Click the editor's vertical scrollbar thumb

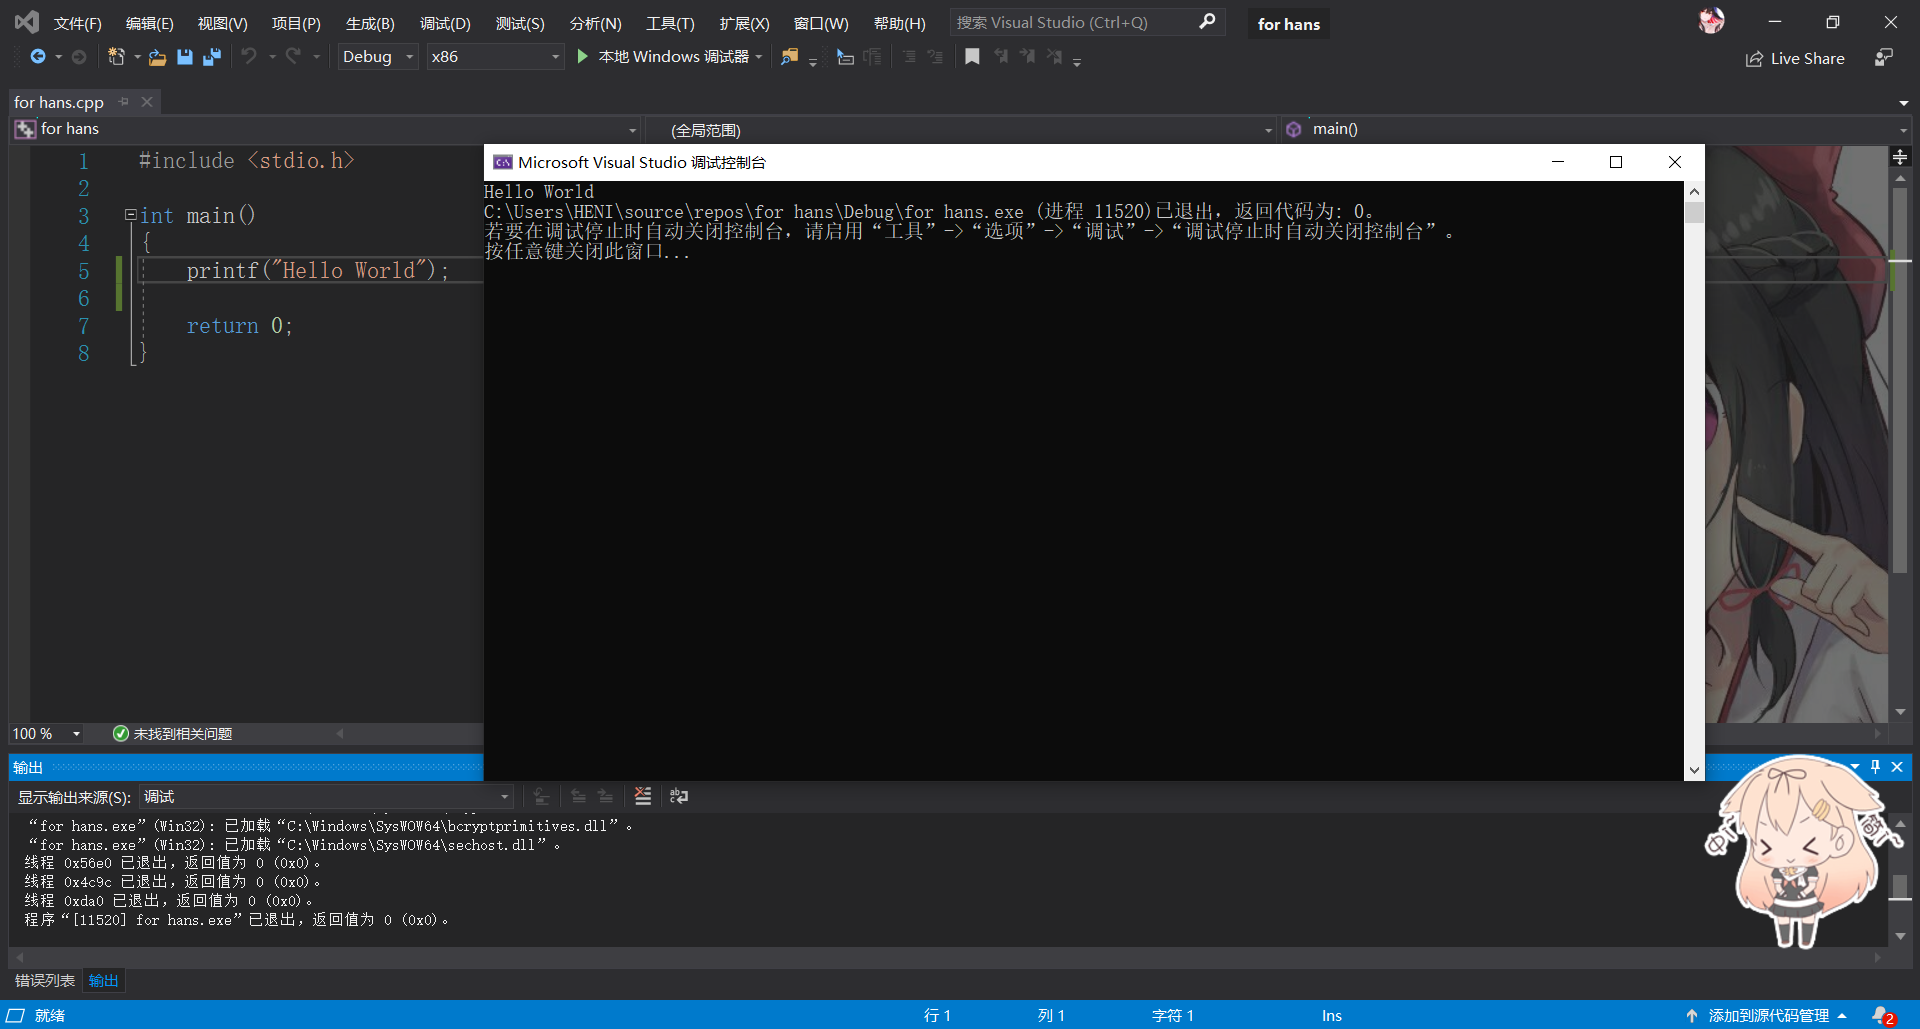1900,380
